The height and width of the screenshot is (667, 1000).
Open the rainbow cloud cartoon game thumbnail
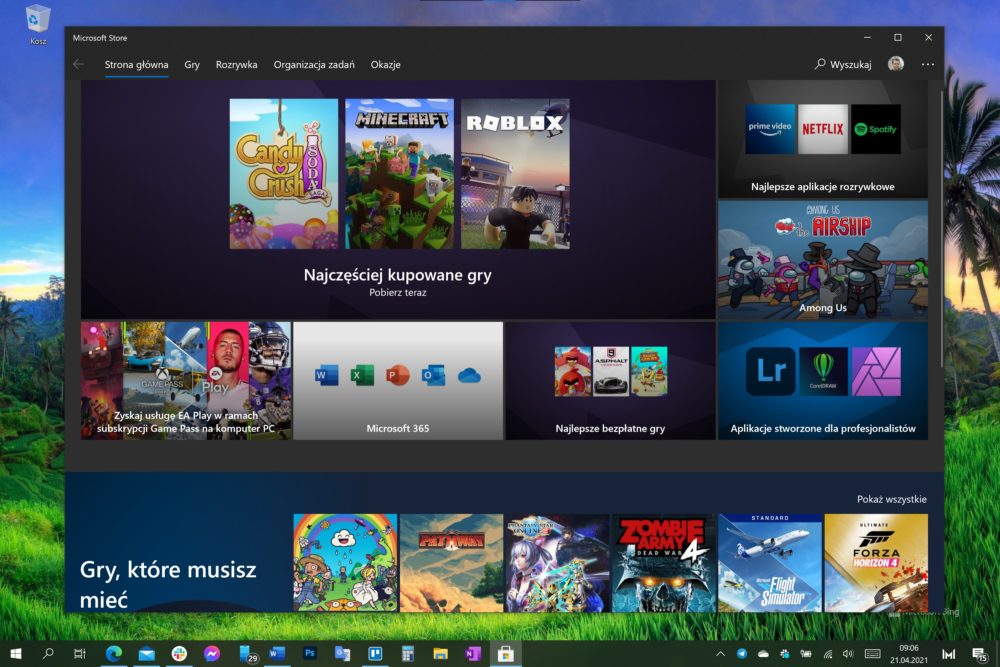[345, 563]
